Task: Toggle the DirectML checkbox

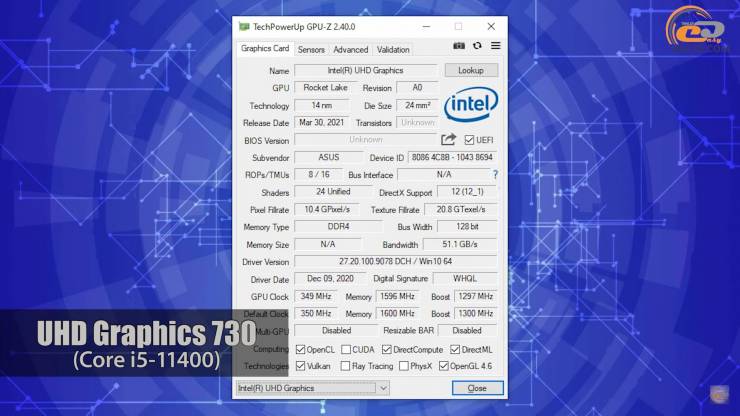Action: (x=455, y=349)
